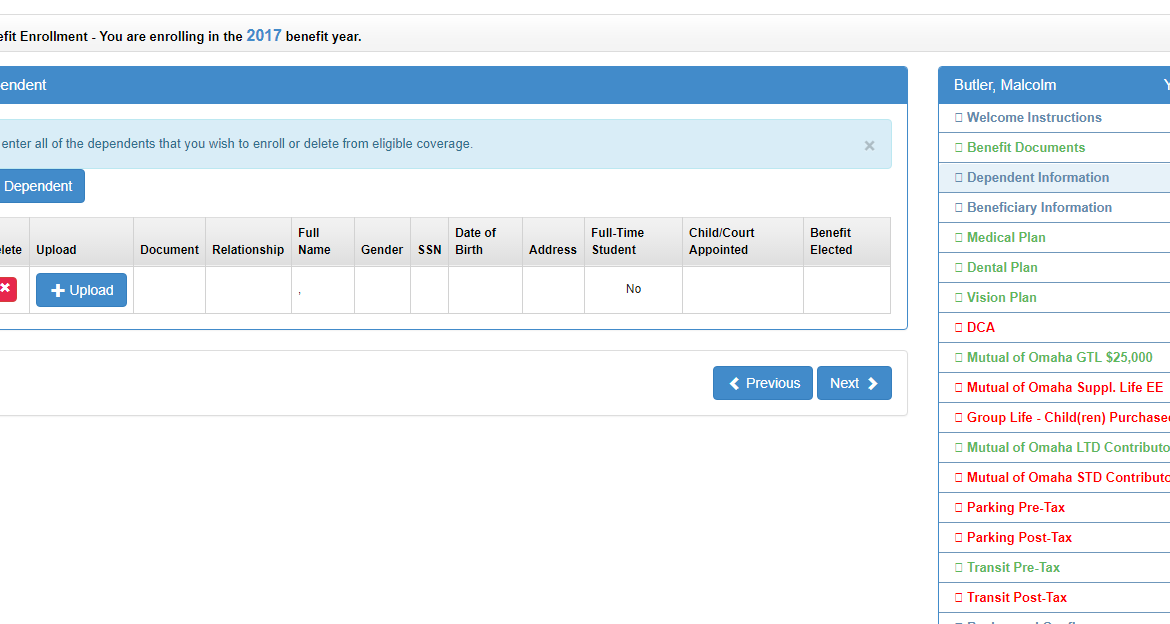Open Mutual of Omaha Suppl. Life EE
The width and height of the screenshot is (1170, 624).
1064,387
